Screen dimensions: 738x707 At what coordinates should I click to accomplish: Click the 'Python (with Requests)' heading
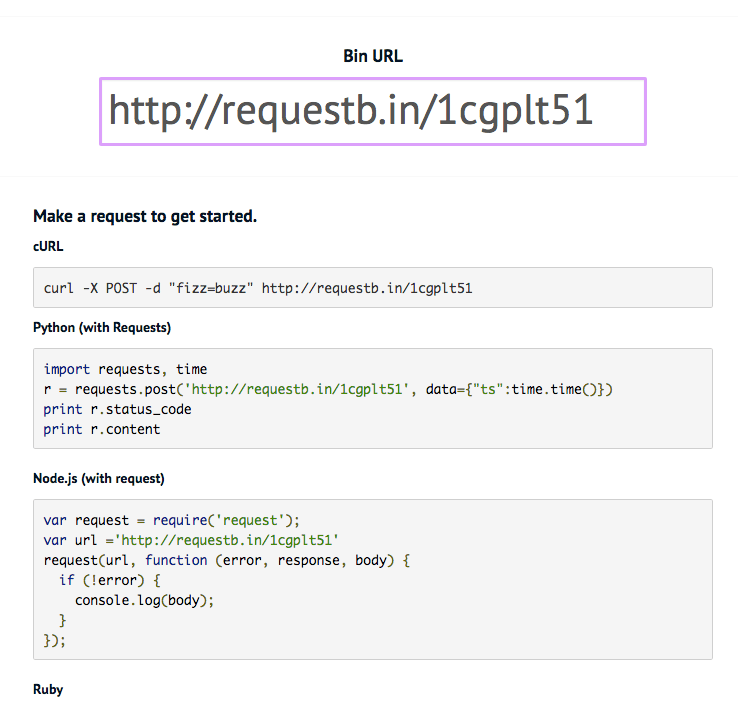point(102,327)
